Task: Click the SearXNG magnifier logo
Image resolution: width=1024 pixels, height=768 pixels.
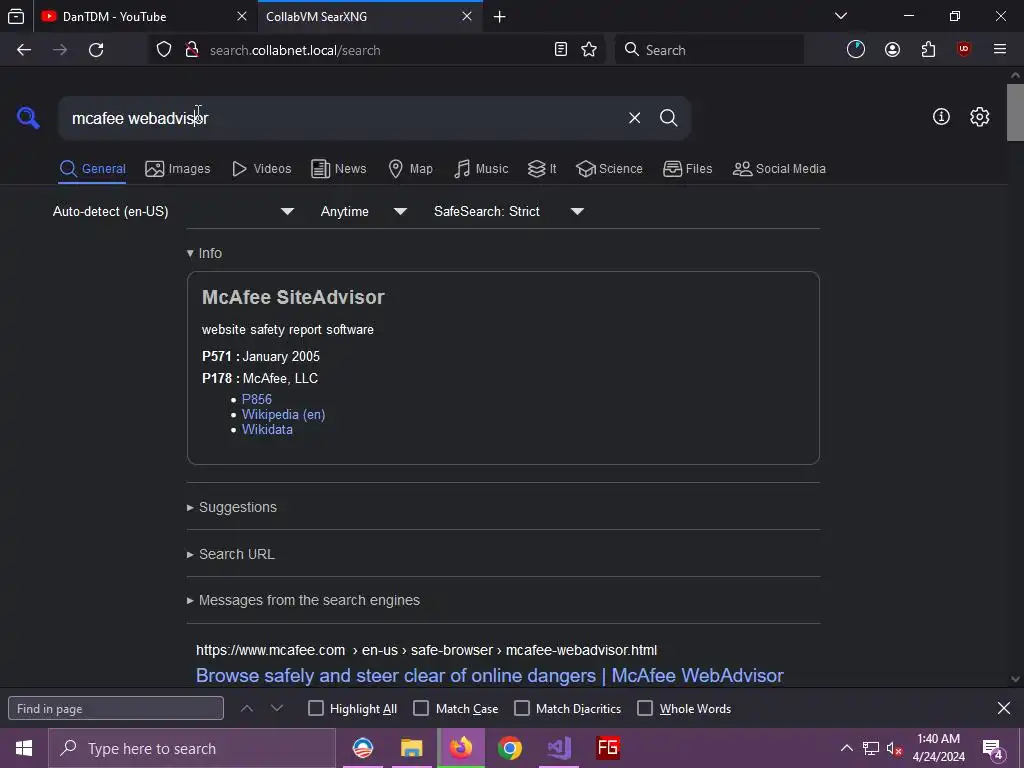Action: (x=28, y=118)
